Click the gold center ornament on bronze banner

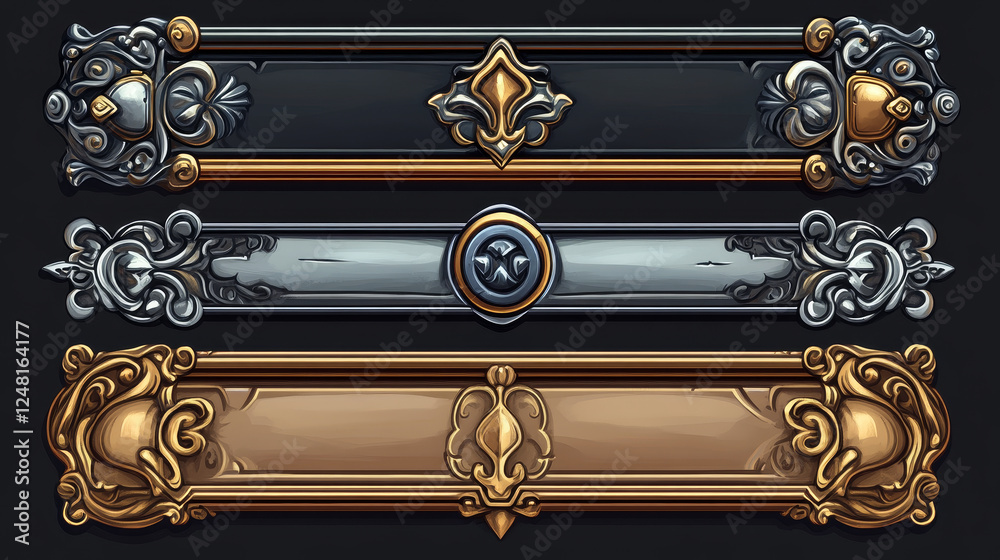(x=499, y=432)
